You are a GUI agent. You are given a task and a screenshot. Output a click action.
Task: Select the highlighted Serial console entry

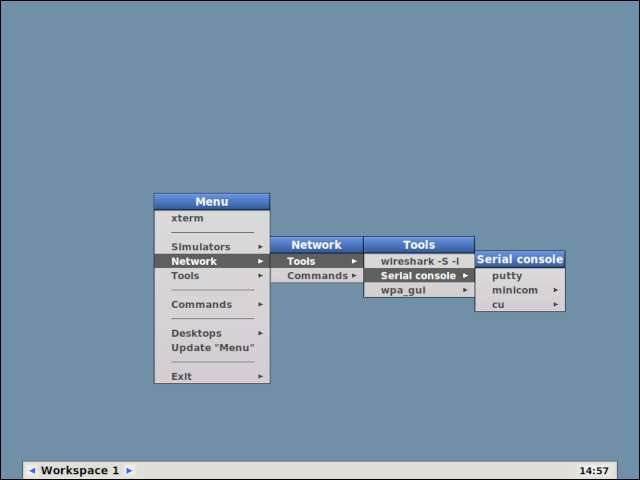419,276
